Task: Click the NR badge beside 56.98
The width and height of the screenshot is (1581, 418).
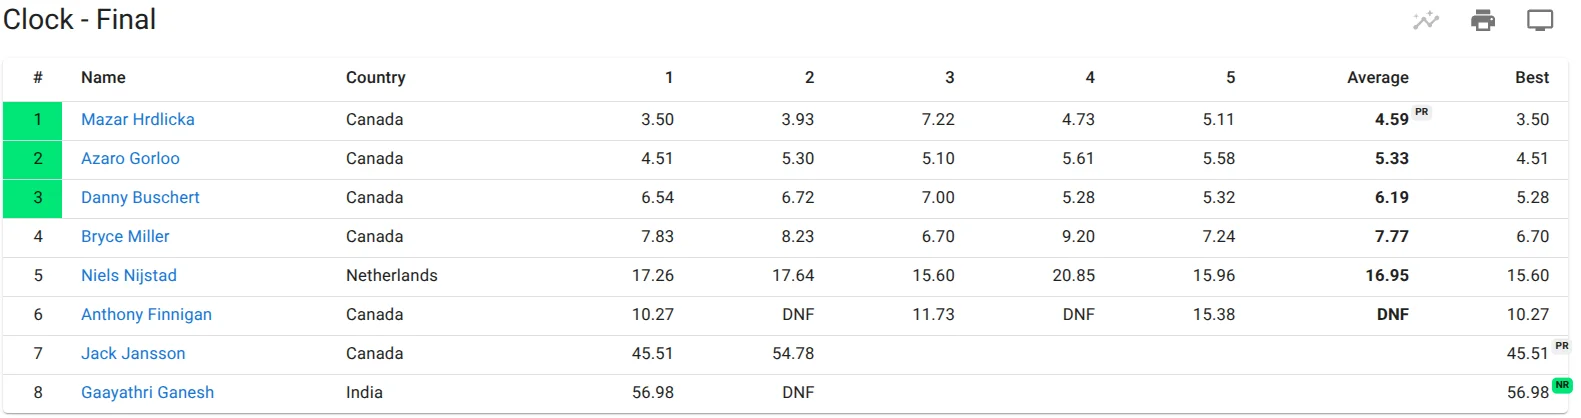Action: (x=1562, y=385)
